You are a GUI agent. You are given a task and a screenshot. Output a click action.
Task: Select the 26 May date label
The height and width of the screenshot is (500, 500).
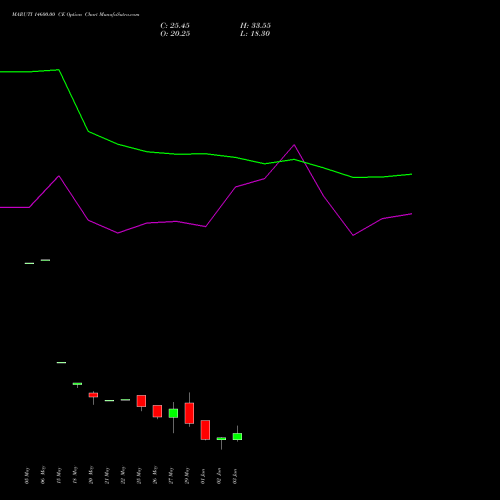pyautogui.click(x=155, y=476)
